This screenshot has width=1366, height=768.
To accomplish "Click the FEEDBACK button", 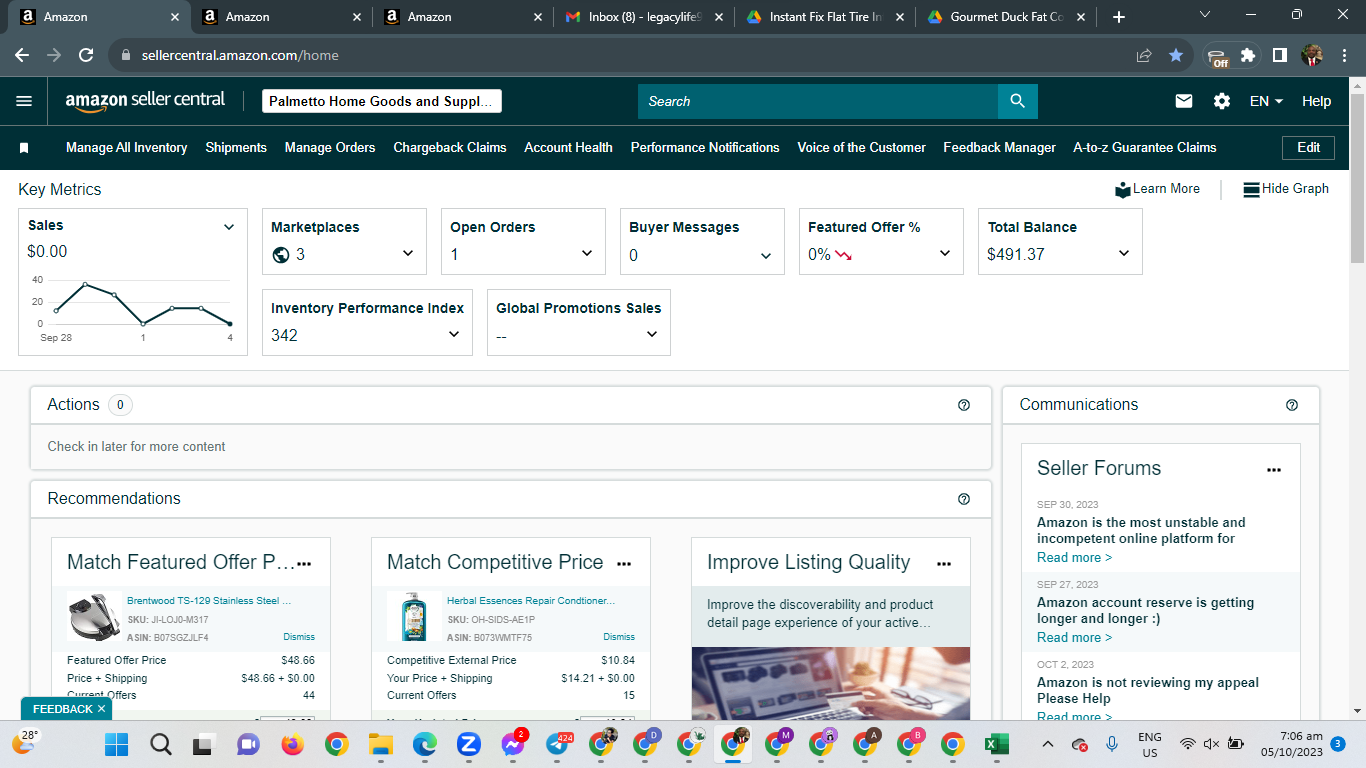I will pos(67,709).
